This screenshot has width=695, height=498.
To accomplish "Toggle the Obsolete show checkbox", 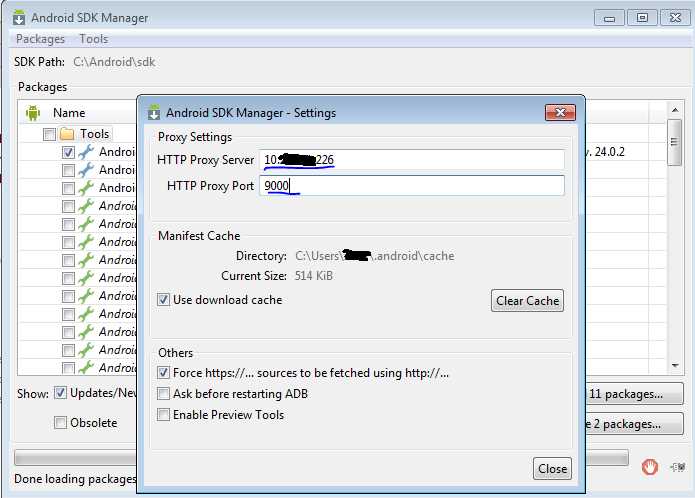I will point(60,423).
